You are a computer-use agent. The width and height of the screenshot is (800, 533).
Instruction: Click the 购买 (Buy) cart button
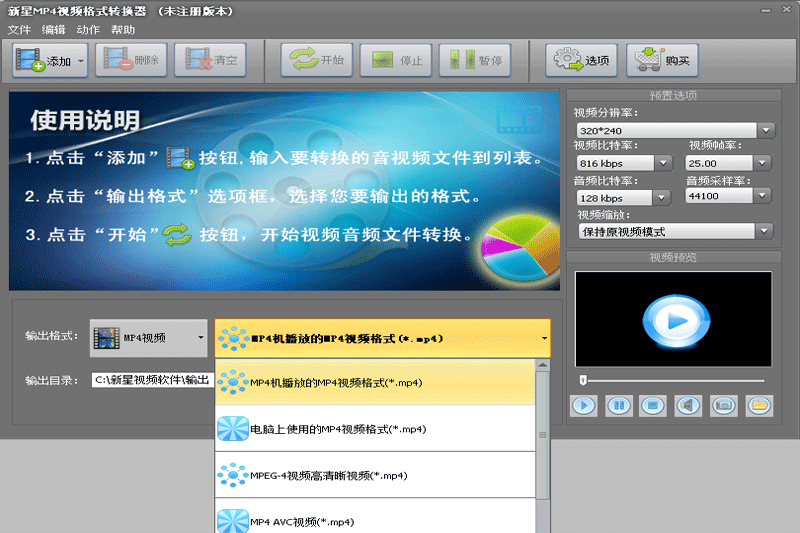662,60
